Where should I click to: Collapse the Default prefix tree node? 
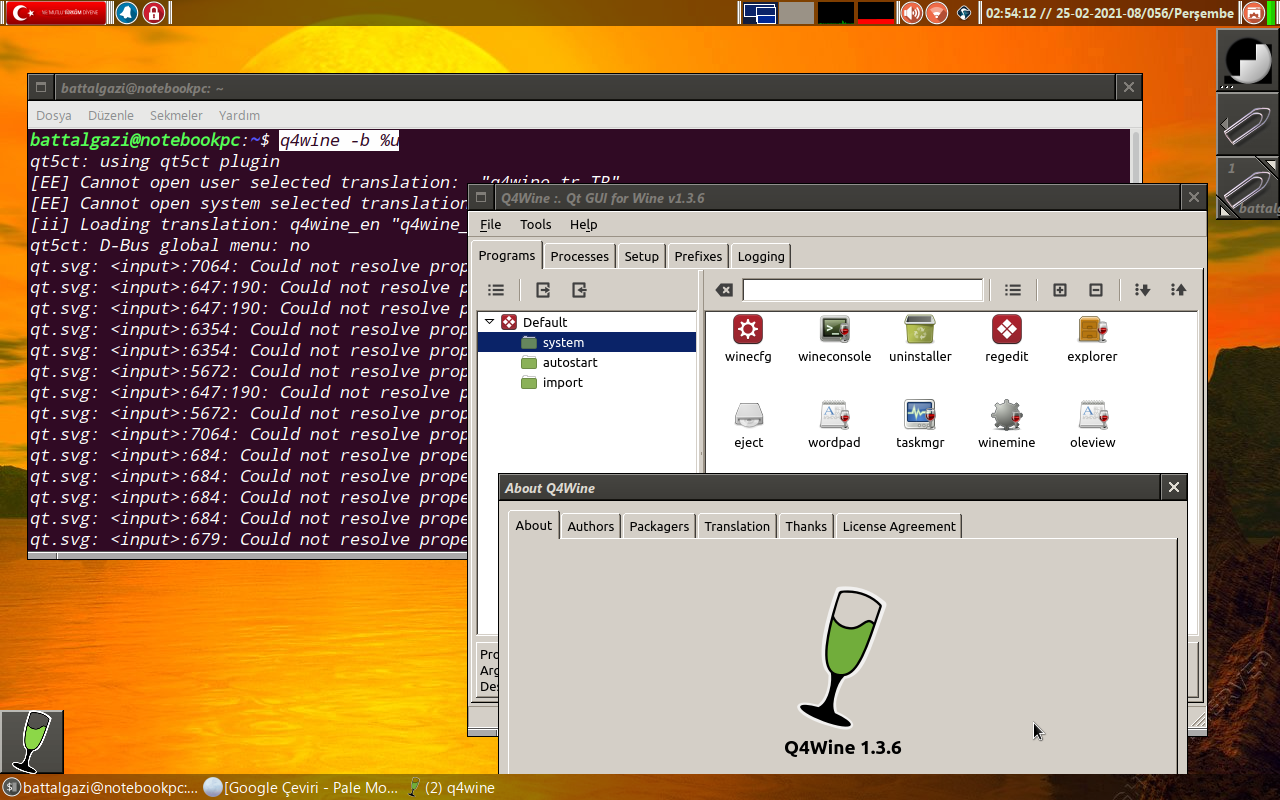[489, 322]
